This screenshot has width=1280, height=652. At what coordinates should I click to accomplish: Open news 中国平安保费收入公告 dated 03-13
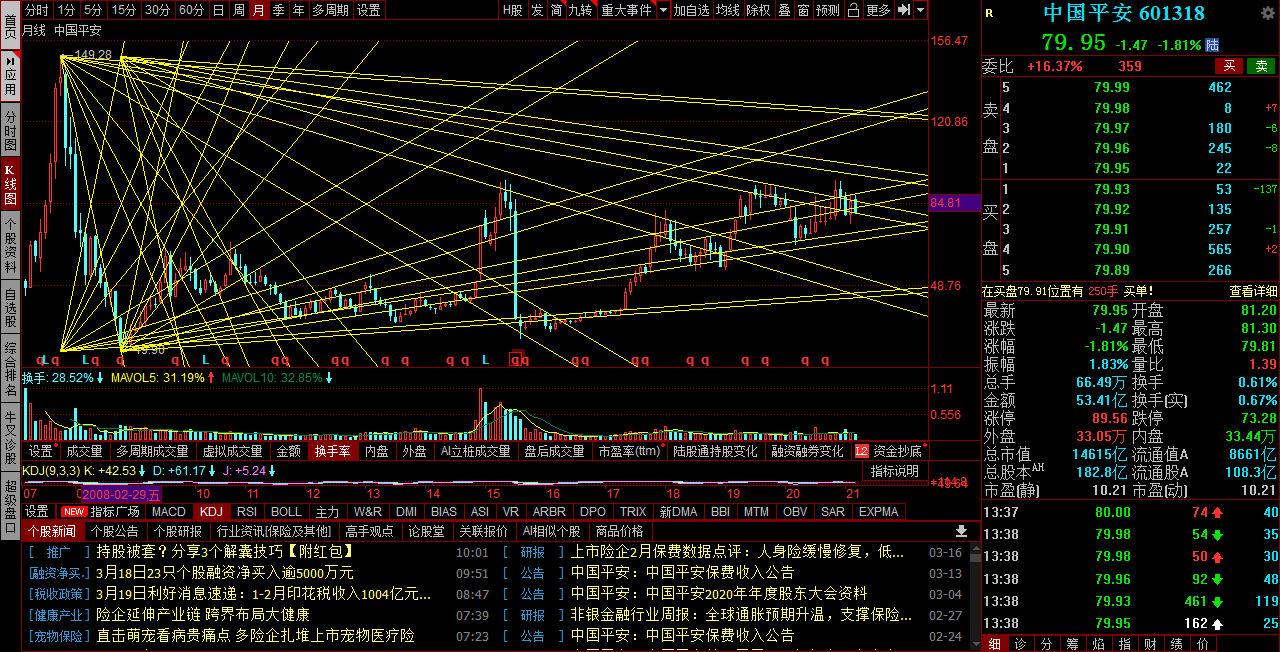click(682, 573)
